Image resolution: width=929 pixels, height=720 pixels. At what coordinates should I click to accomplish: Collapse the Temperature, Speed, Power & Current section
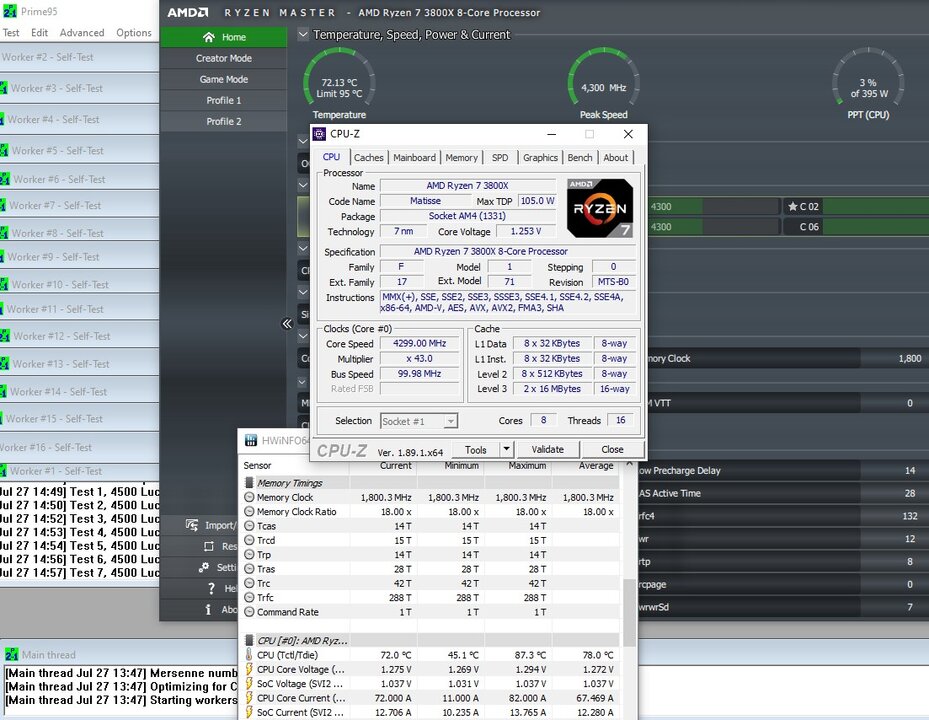click(303, 34)
